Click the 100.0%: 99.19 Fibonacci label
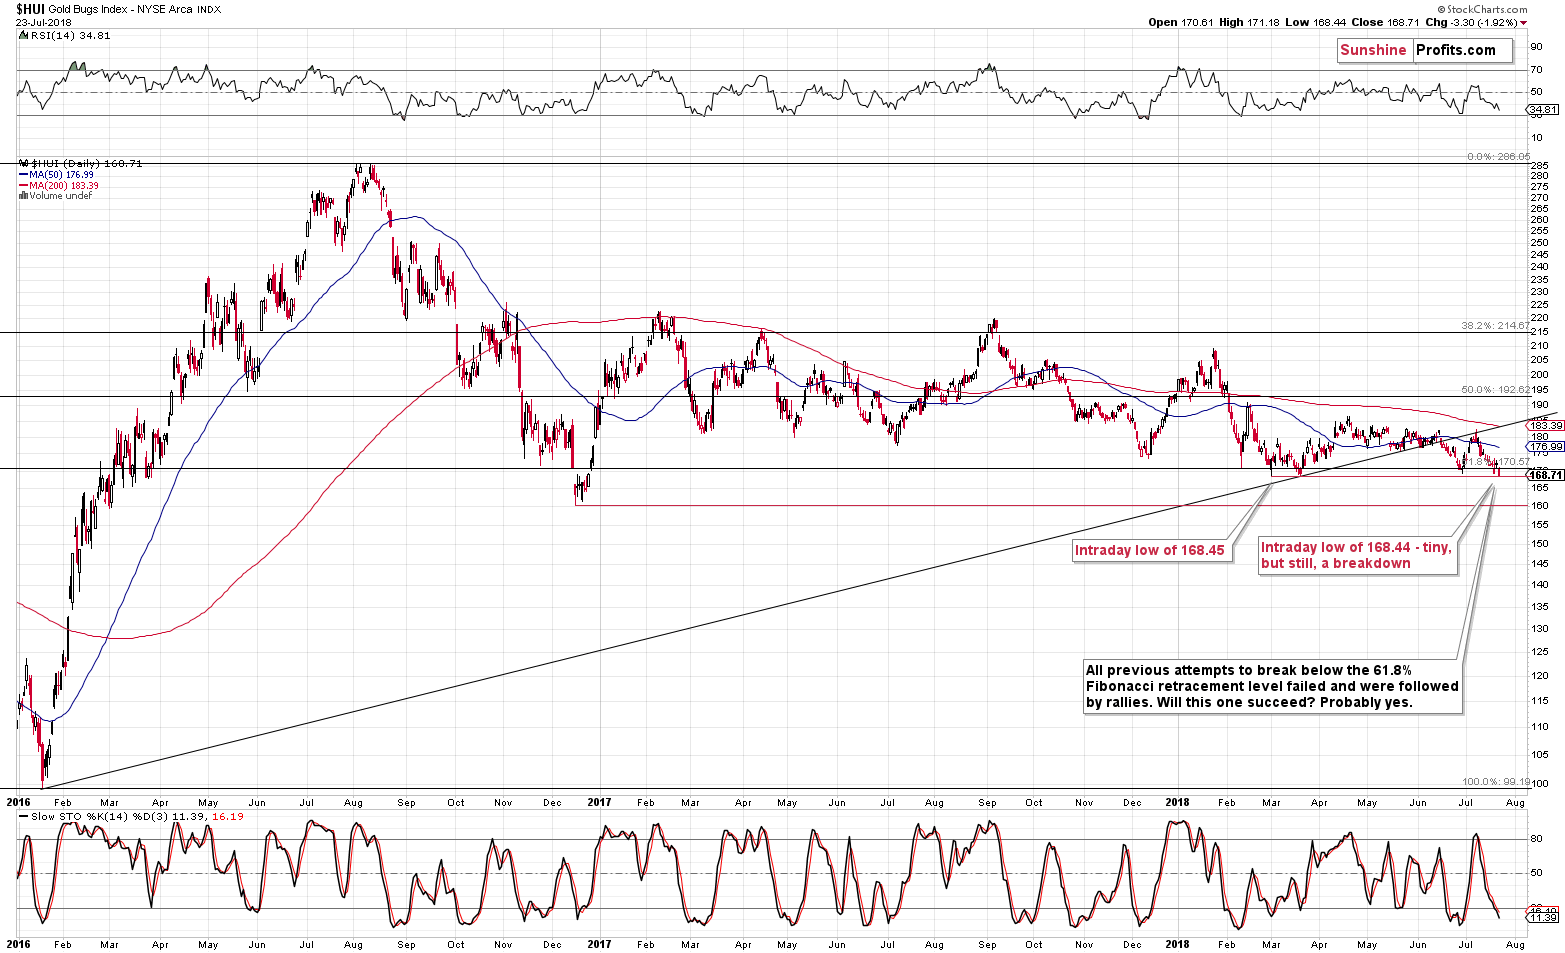This screenshot has width=1565, height=953. pos(1496,782)
